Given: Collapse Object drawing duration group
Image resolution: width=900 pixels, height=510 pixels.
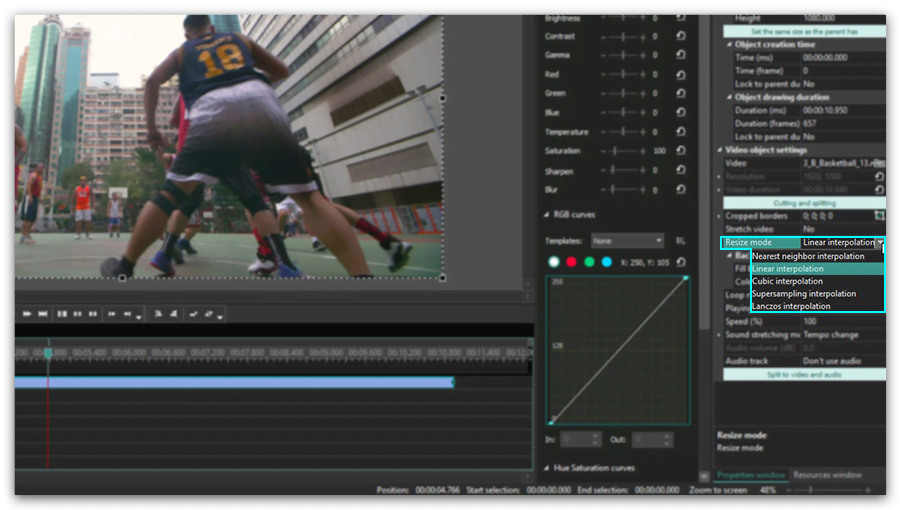Looking at the screenshot, I should tap(729, 97).
